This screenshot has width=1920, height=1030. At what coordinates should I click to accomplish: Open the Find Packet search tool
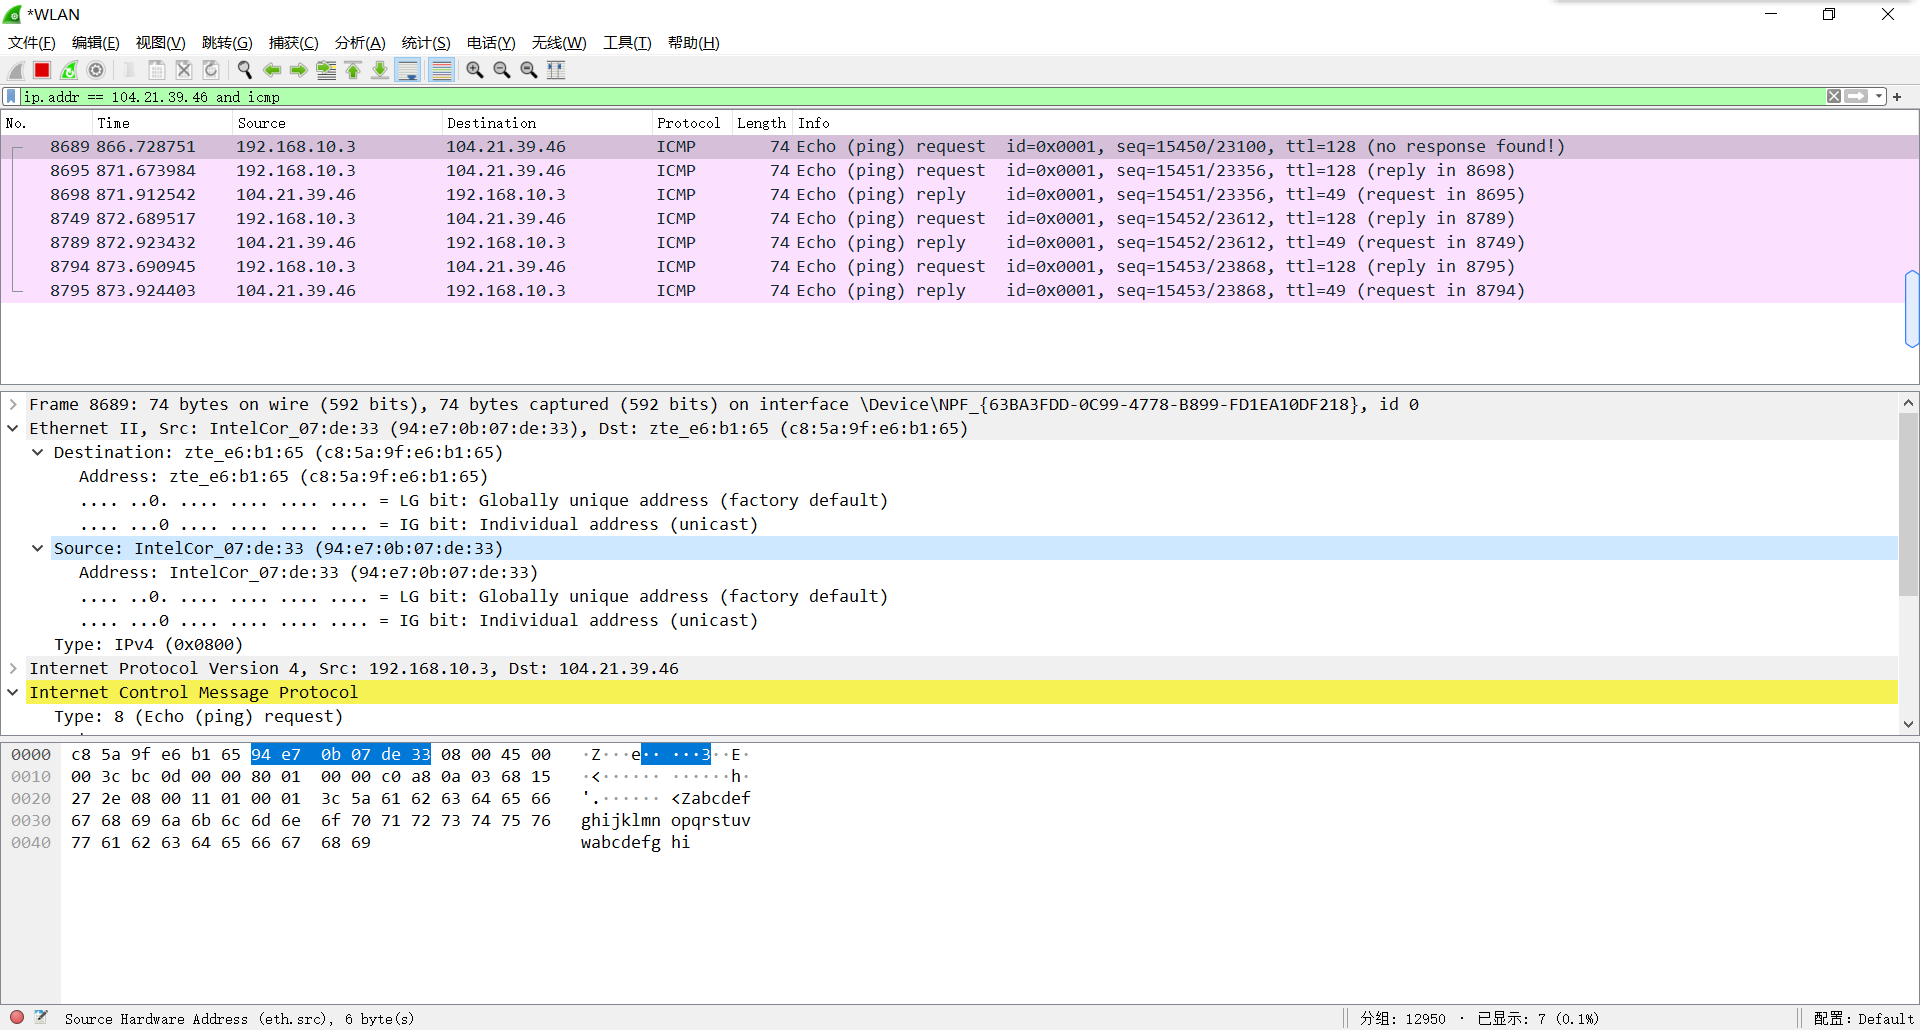pos(244,70)
